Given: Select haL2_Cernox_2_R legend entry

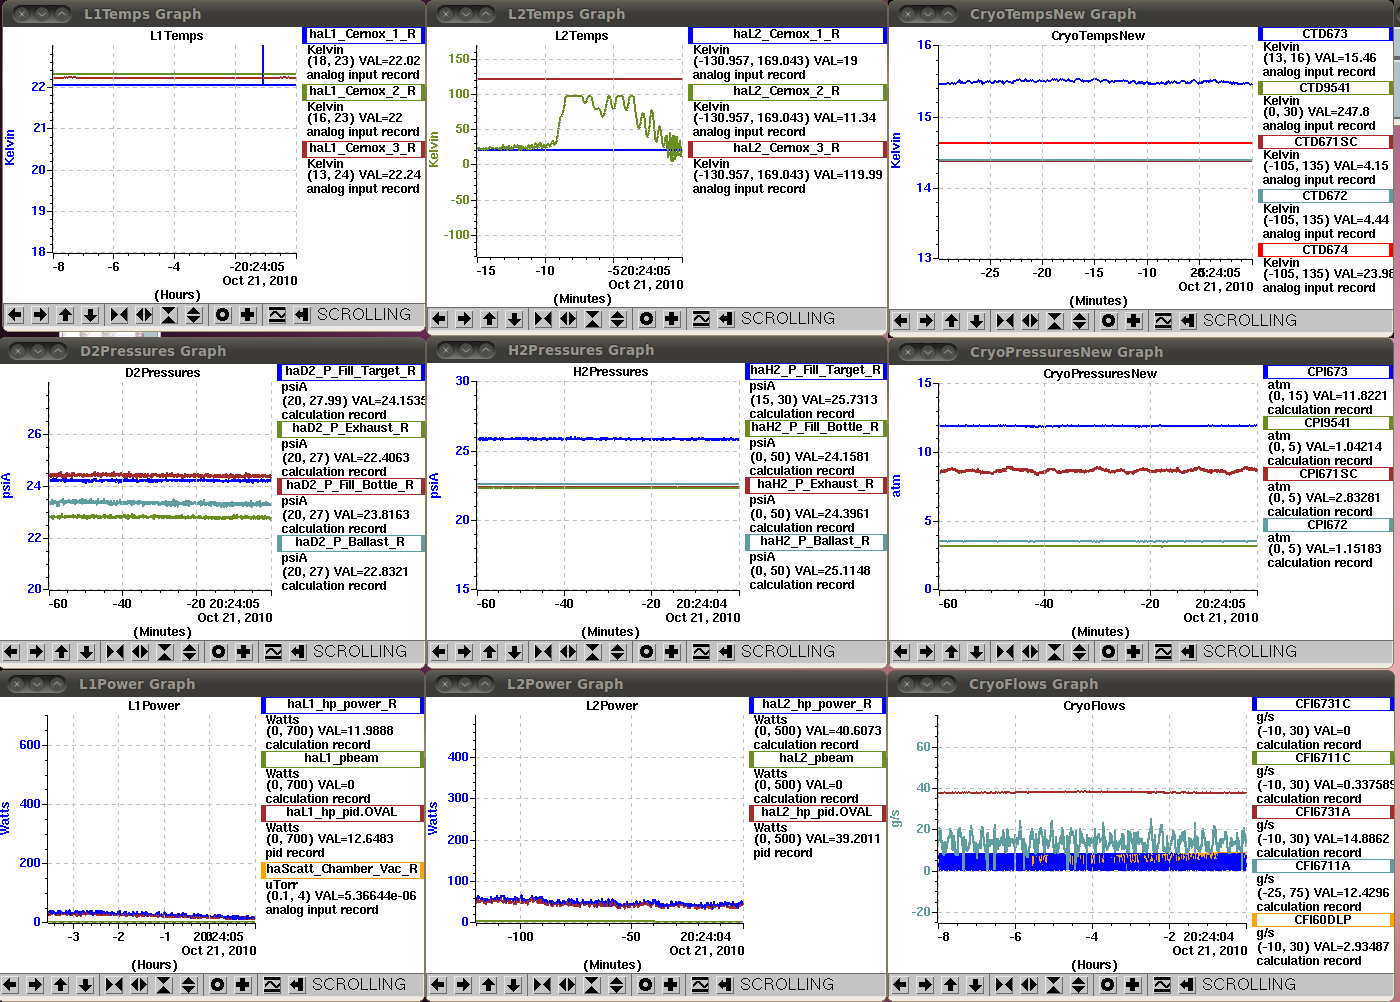Looking at the screenshot, I should (x=787, y=92).
